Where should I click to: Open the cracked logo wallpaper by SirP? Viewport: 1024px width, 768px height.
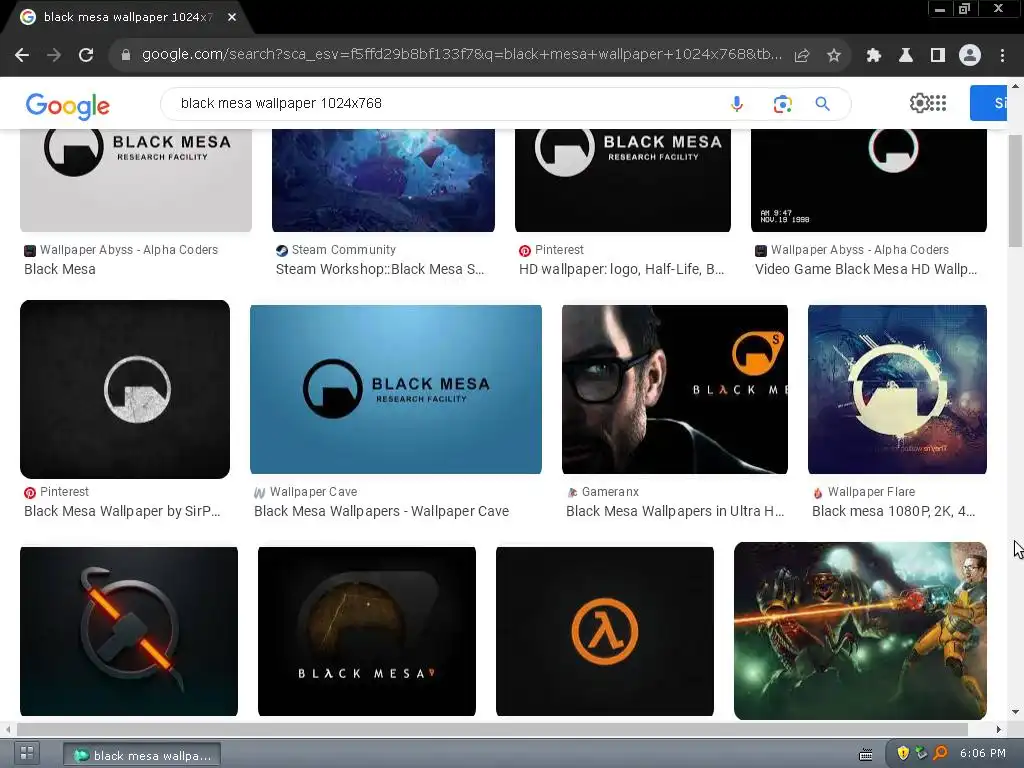125,389
